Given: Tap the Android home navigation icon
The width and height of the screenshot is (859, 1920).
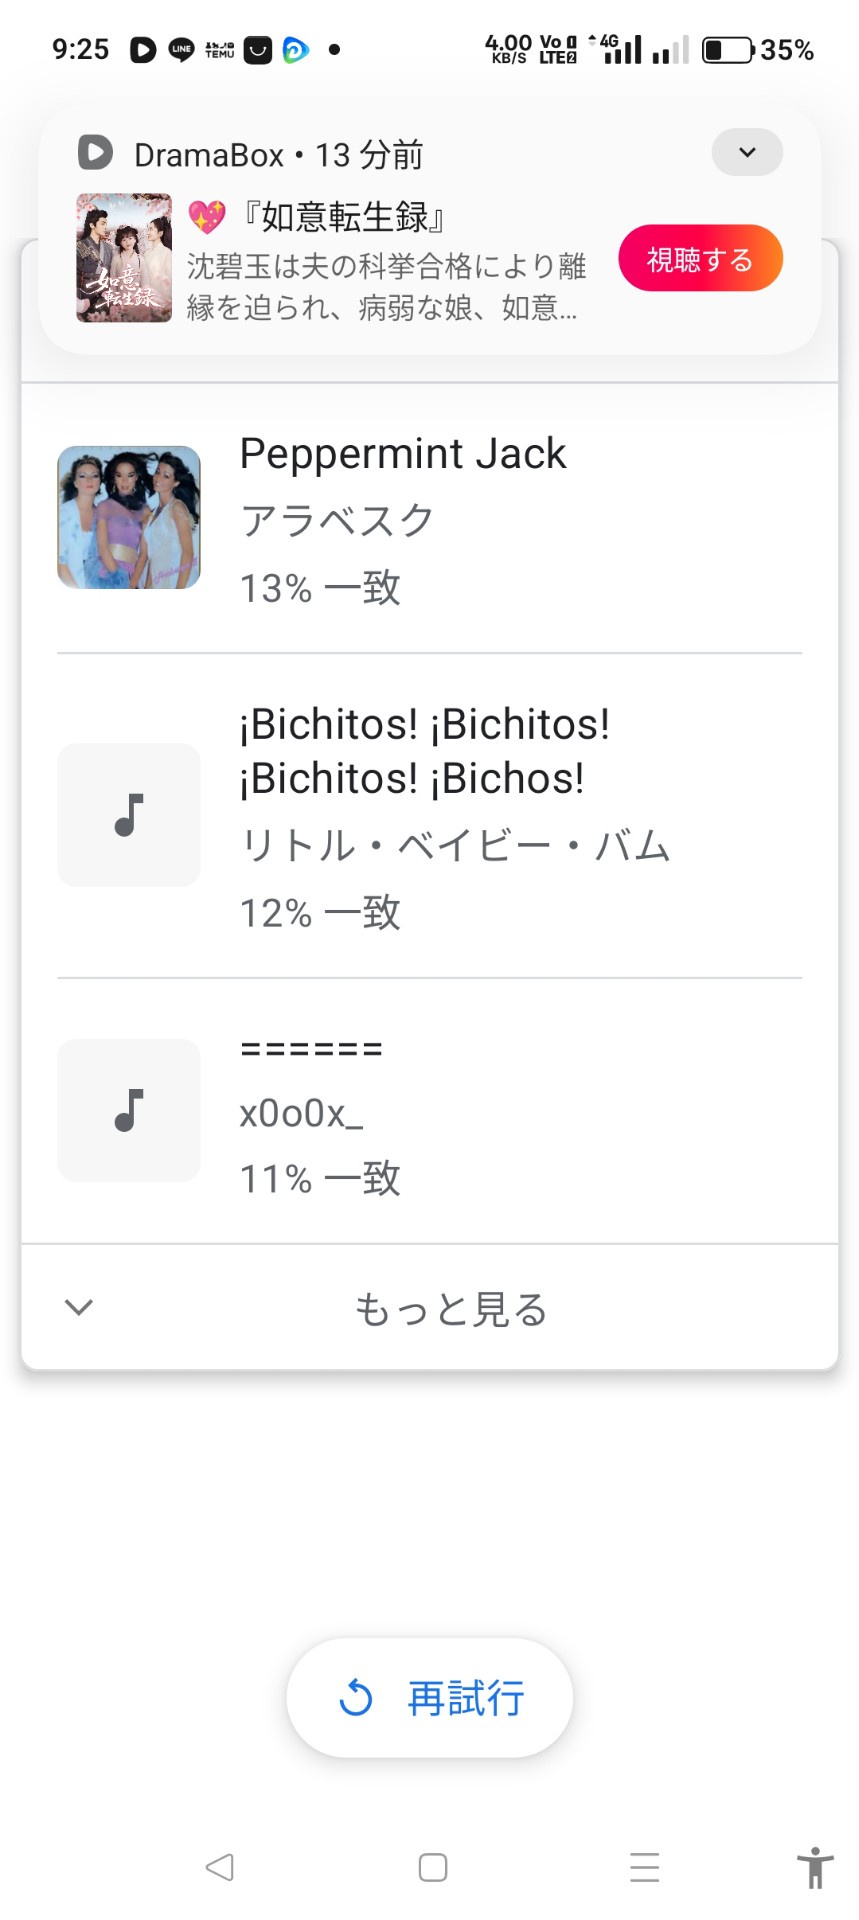Looking at the screenshot, I should (432, 1867).
